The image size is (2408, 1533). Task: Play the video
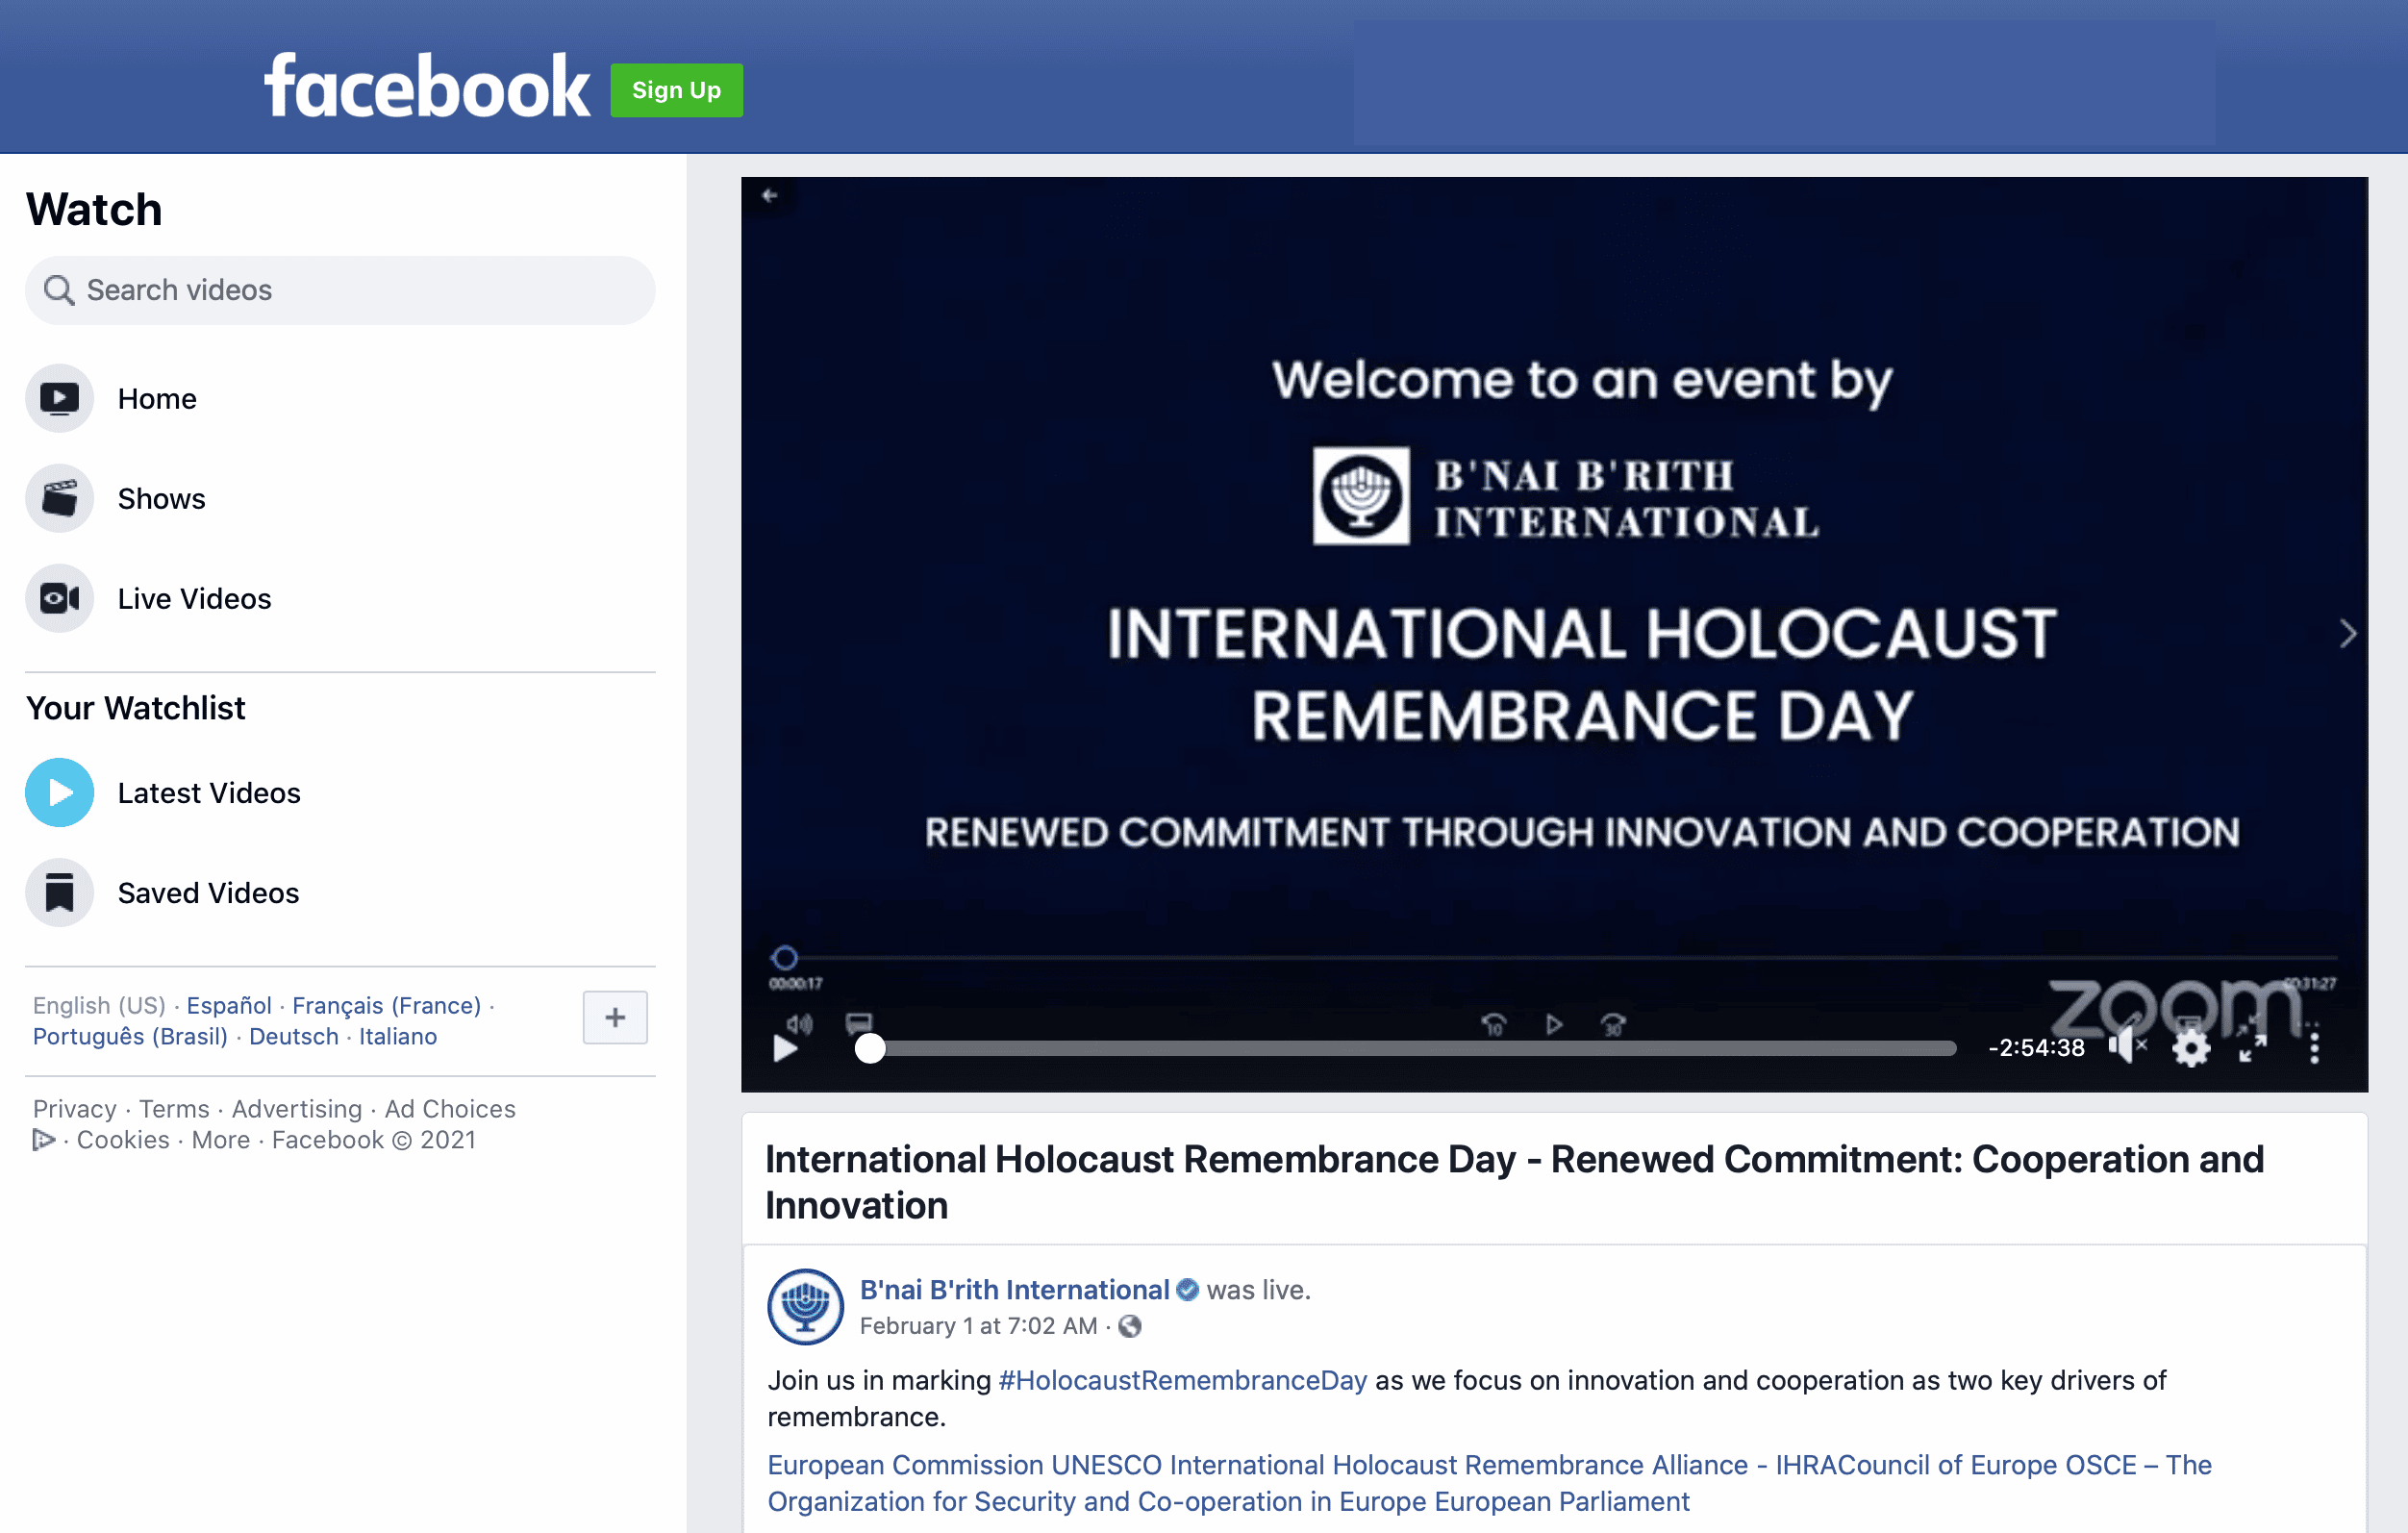[785, 1048]
